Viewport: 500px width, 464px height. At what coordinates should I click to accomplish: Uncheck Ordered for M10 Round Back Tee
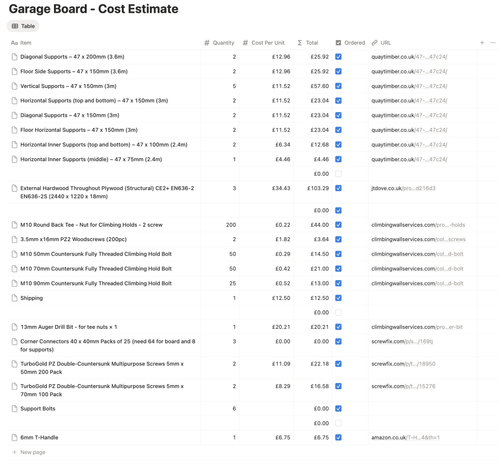pos(338,225)
